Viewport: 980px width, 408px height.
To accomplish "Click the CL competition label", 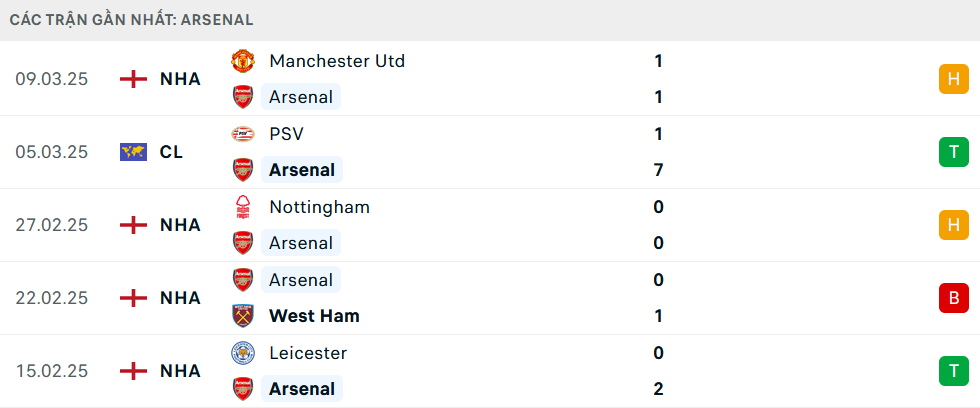I will 171,152.
